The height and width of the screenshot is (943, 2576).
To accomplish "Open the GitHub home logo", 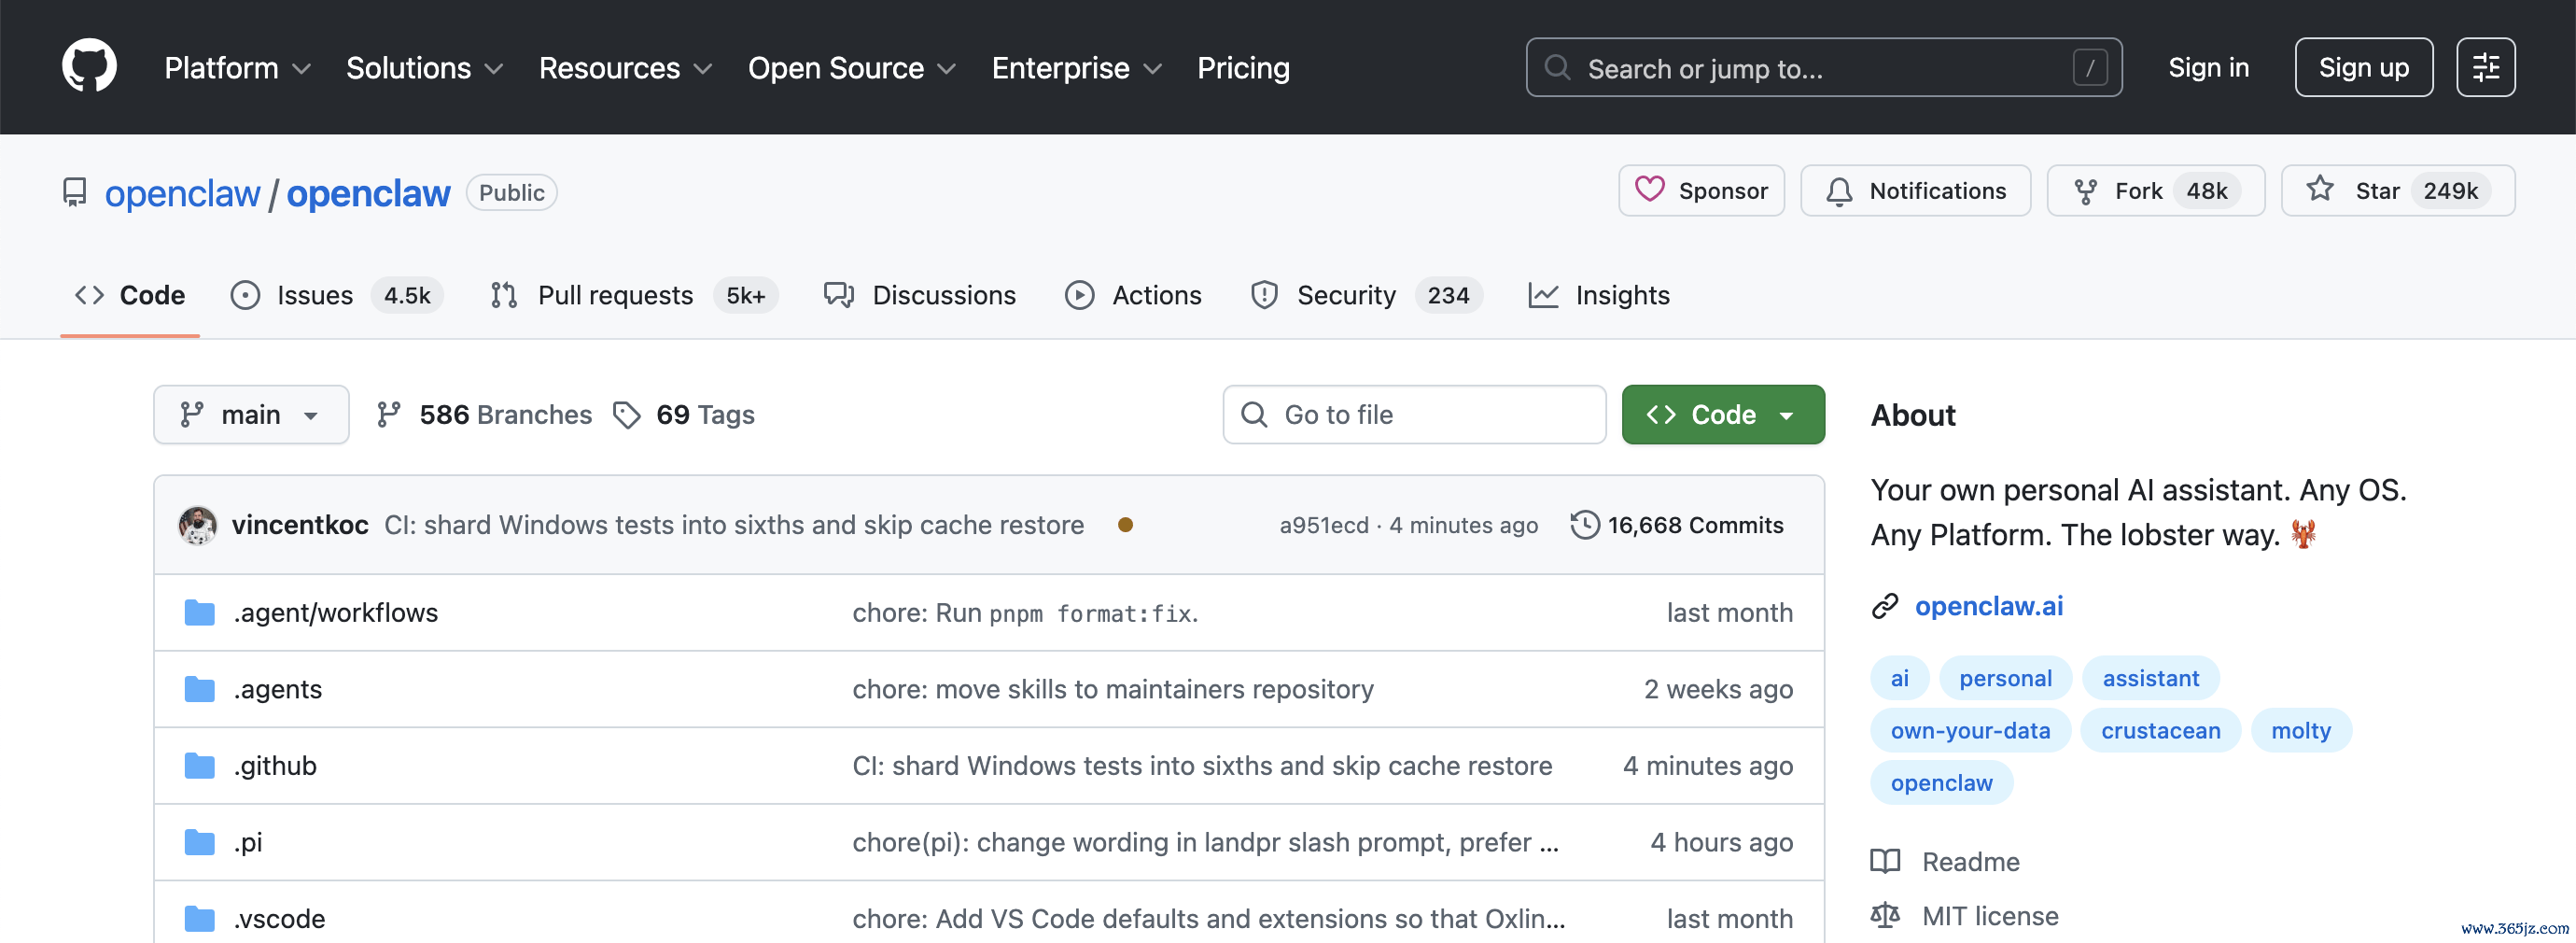I will pos(89,67).
